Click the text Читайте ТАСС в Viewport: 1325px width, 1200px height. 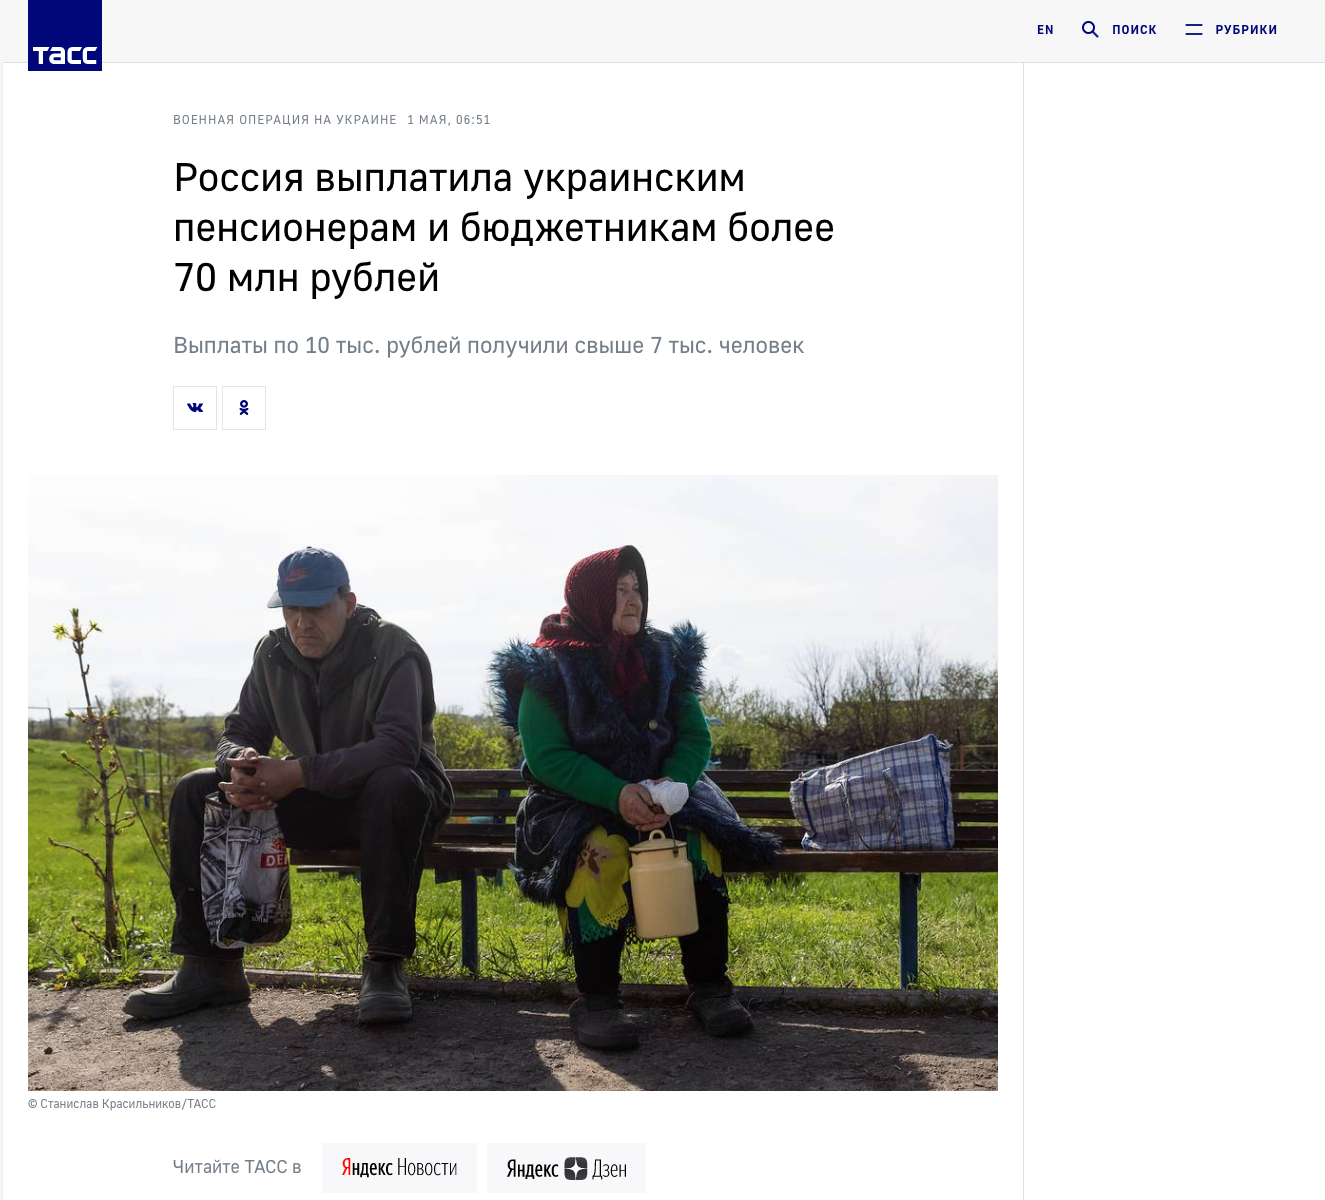[237, 1167]
